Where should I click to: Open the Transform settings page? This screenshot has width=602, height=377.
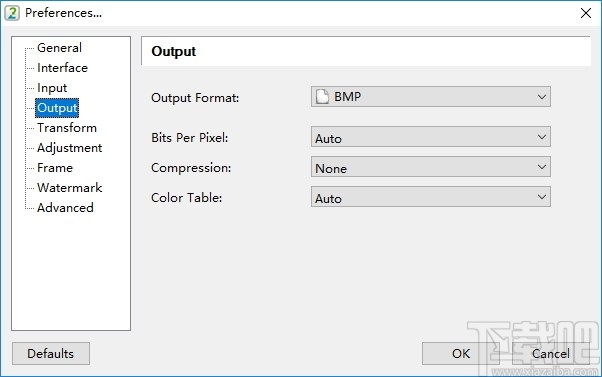67,128
